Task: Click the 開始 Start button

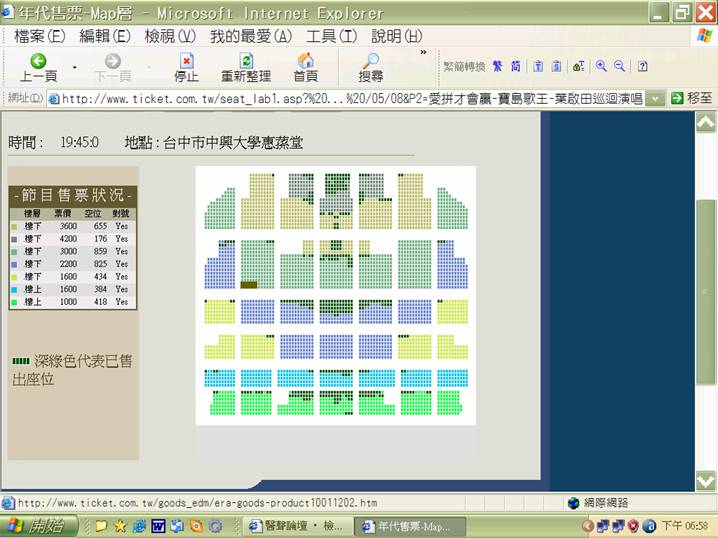Action: point(39,526)
